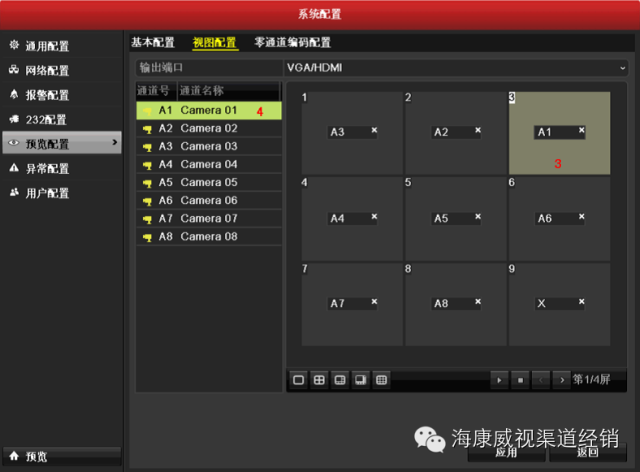Click 应用 apply button

(506, 452)
